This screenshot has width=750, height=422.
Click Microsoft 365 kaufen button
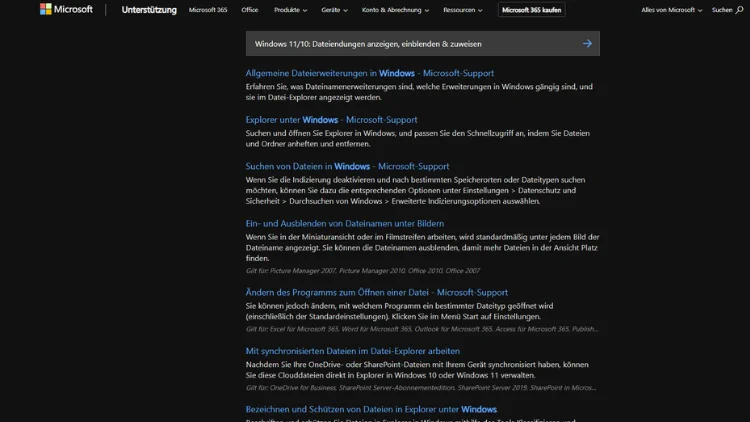pos(531,10)
